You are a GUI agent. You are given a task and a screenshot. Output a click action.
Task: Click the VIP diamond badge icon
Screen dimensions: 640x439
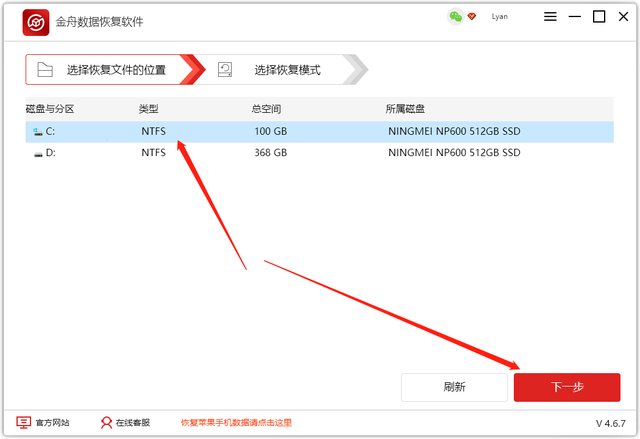tap(472, 16)
